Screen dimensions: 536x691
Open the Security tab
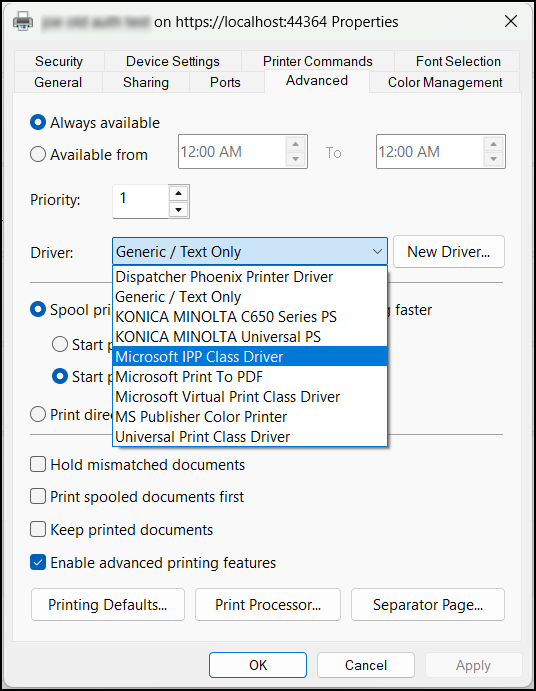click(59, 61)
